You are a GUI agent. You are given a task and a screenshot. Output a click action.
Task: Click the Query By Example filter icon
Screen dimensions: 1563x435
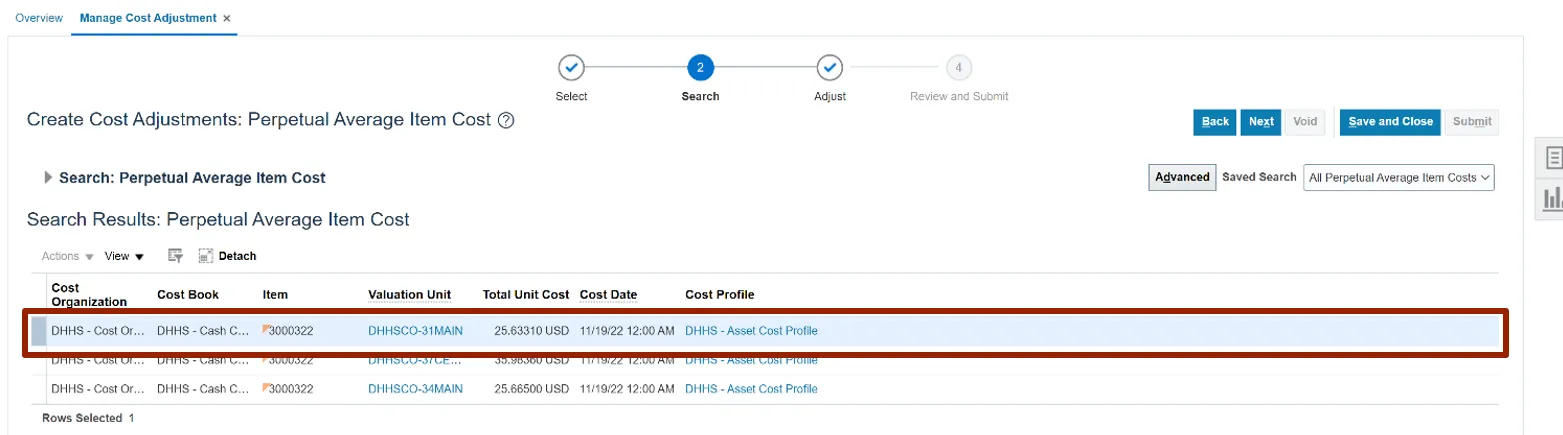point(176,256)
